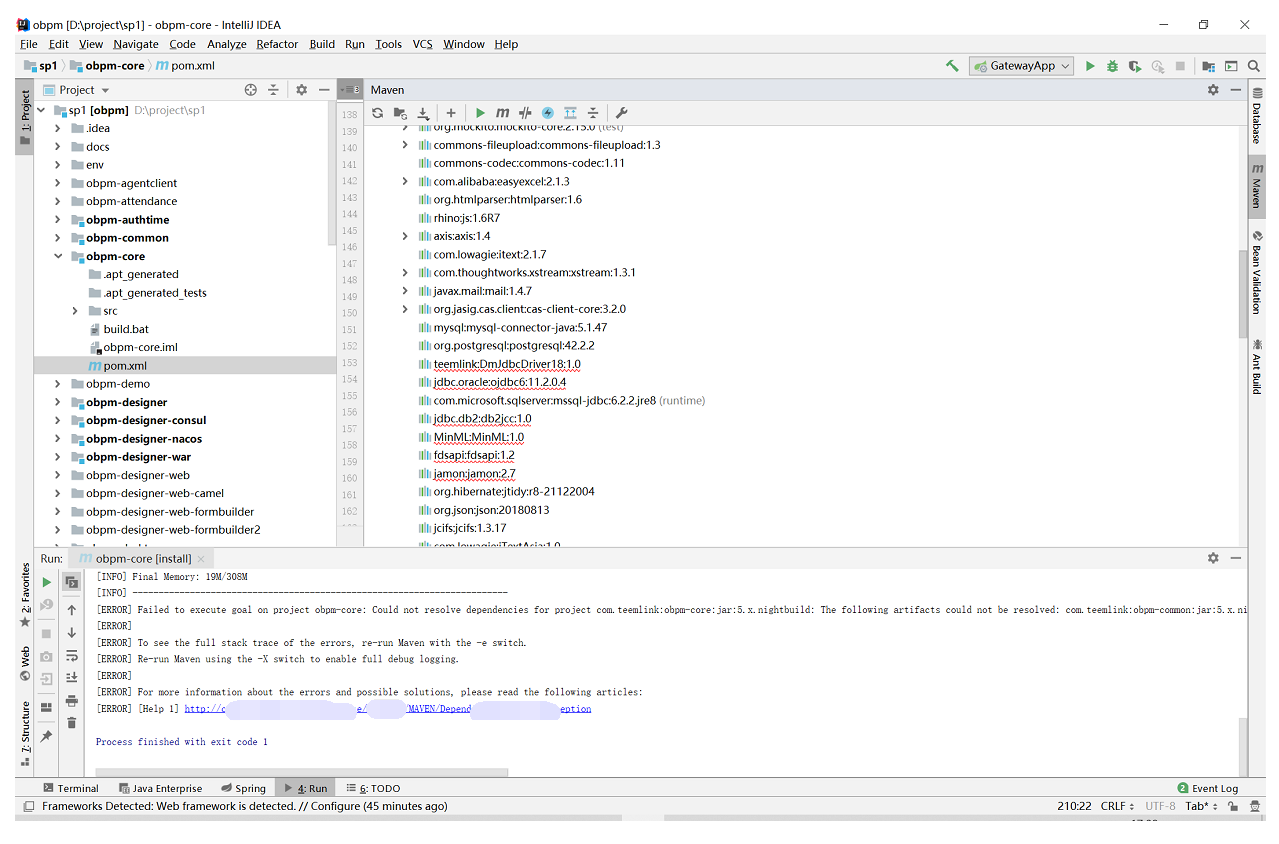Open the Maven panel gear options

(1213, 90)
